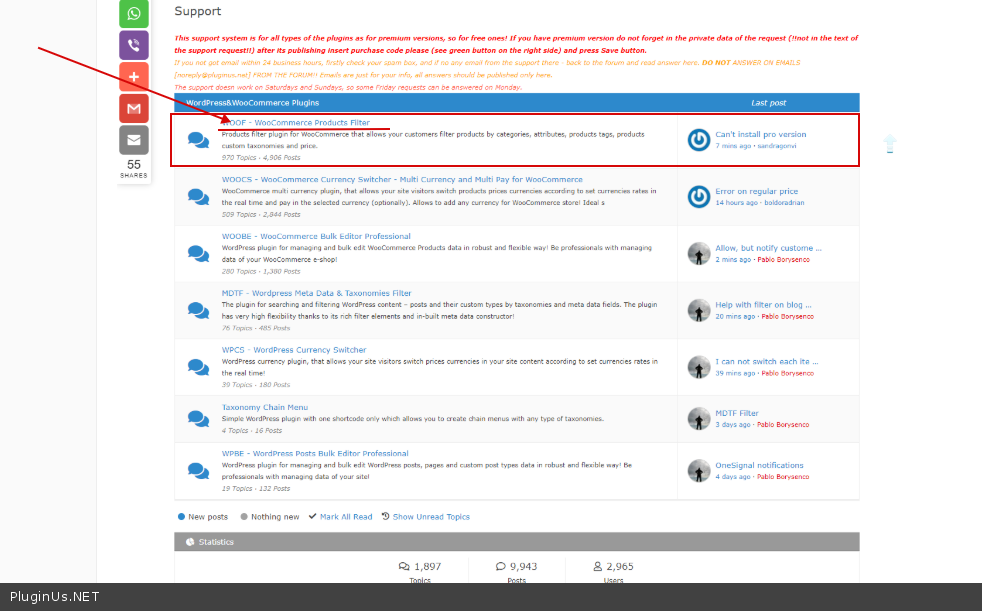Click the Users count person icon
This screenshot has width=982, height=611.
point(597,567)
